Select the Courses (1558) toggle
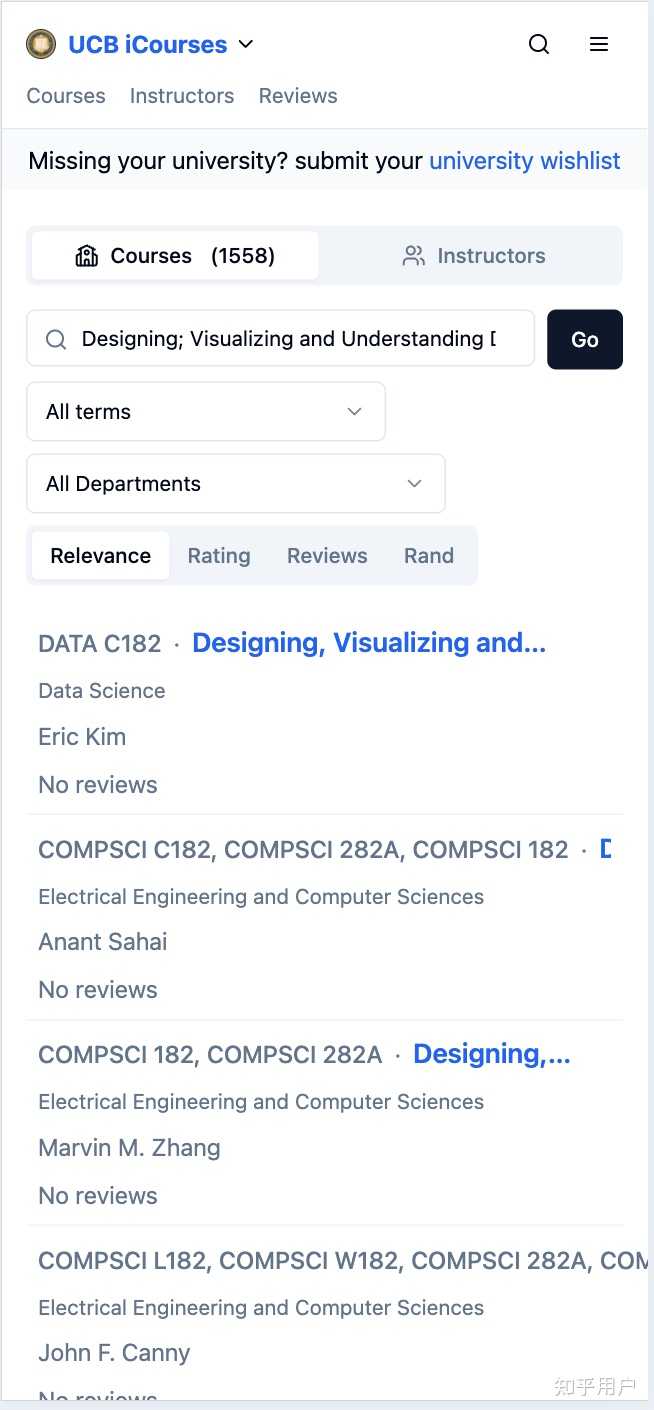Viewport: 654px width, 1410px height. (x=175, y=256)
